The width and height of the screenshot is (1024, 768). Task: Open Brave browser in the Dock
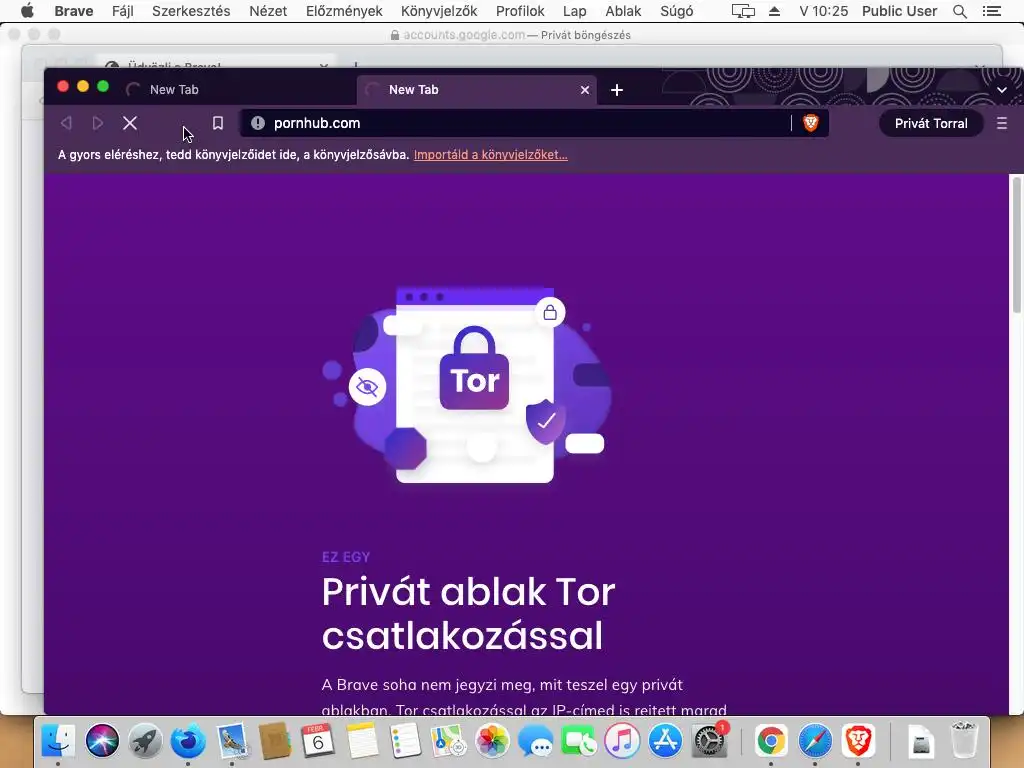pos(857,741)
